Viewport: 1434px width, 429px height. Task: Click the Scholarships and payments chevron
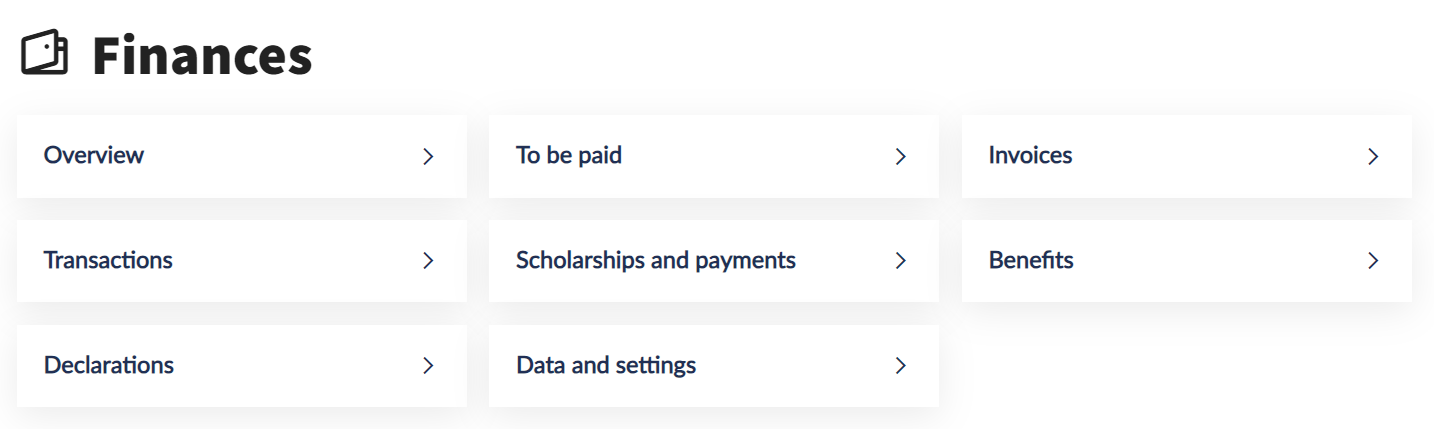pyautogui.click(x=900, y=261)
